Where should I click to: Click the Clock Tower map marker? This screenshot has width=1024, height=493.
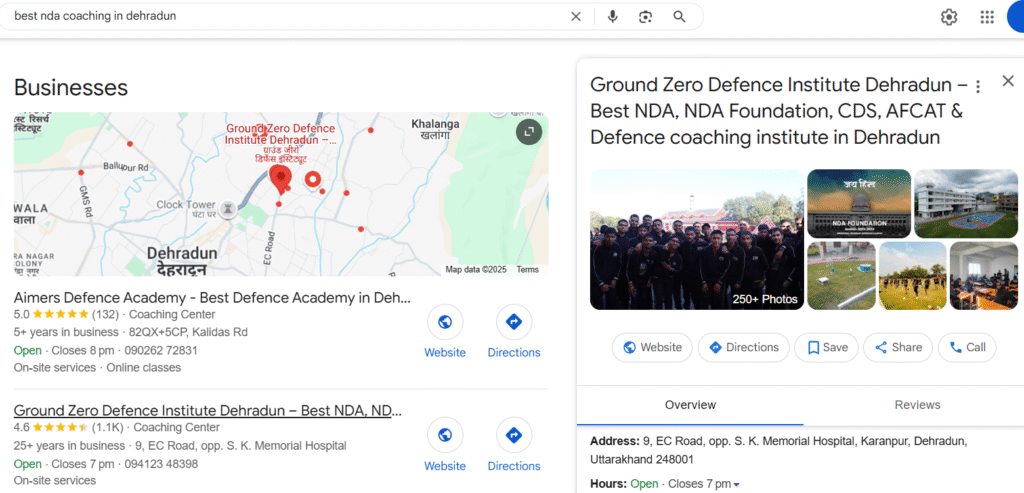point(227,208)
